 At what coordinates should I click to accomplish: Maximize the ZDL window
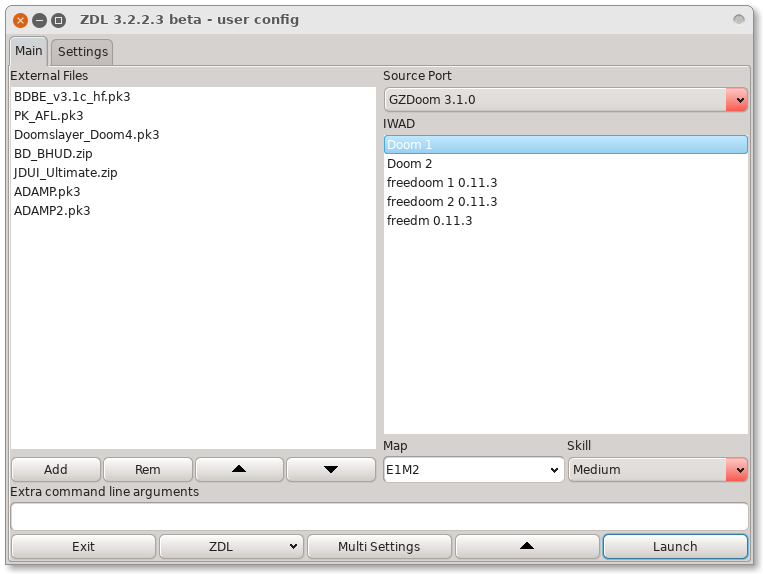[58, 20]
